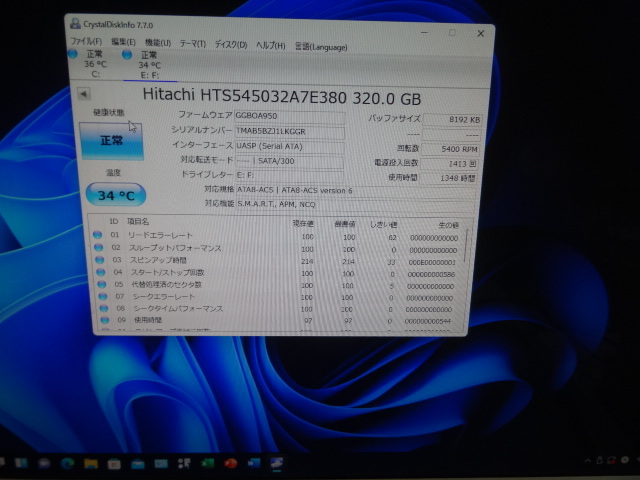Click status orb for 02 スループットパフォーマンス
The width and height of the screenshot is (640, 480).
point(98,247)
